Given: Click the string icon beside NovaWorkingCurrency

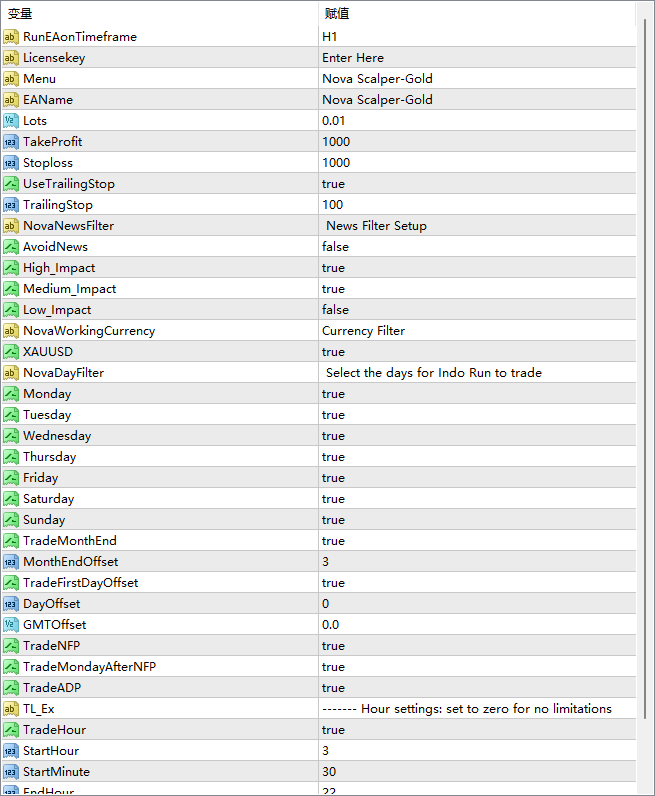Looking at the screenshot, I should pos(11,331).
